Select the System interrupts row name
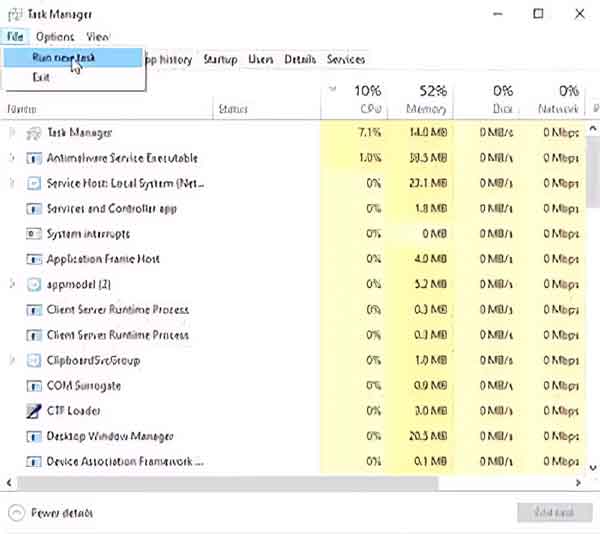Viewport: 600px width, 534px height. 88,234
